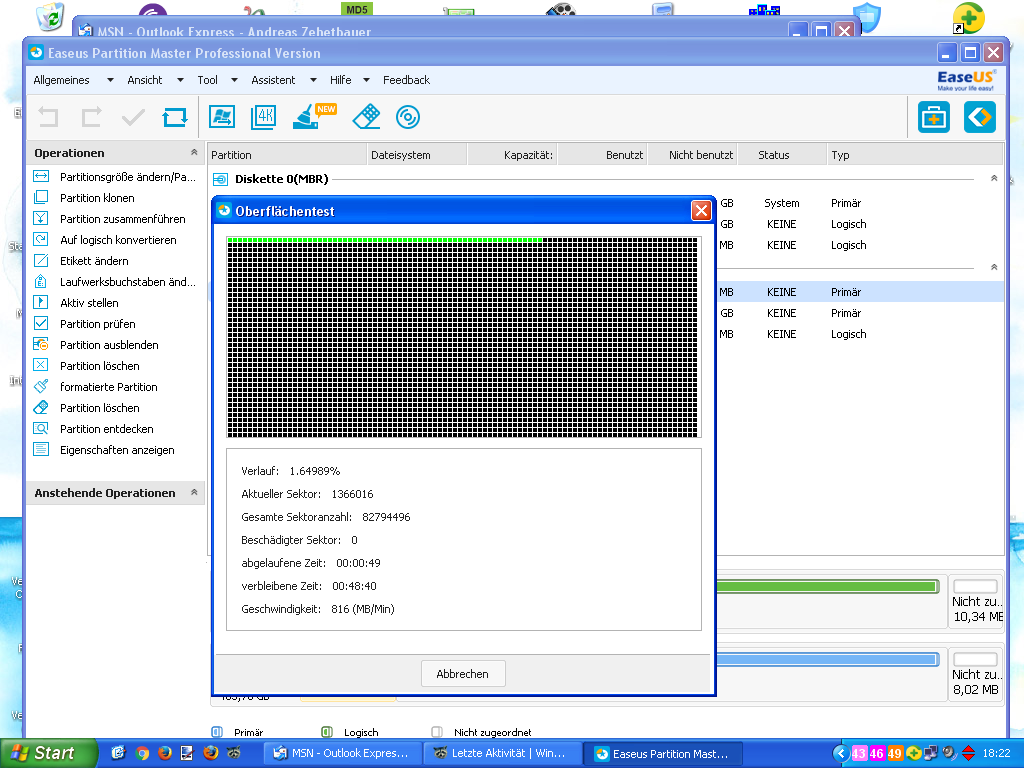Collapse the second disk group chevron
This screenshot has height=768, width=1024.
click(994, 267)
